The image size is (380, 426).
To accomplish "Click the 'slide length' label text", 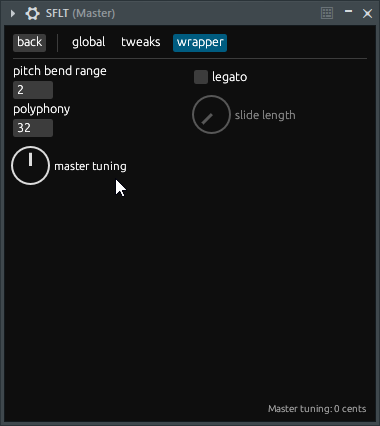I will click(x=265, y=115).
